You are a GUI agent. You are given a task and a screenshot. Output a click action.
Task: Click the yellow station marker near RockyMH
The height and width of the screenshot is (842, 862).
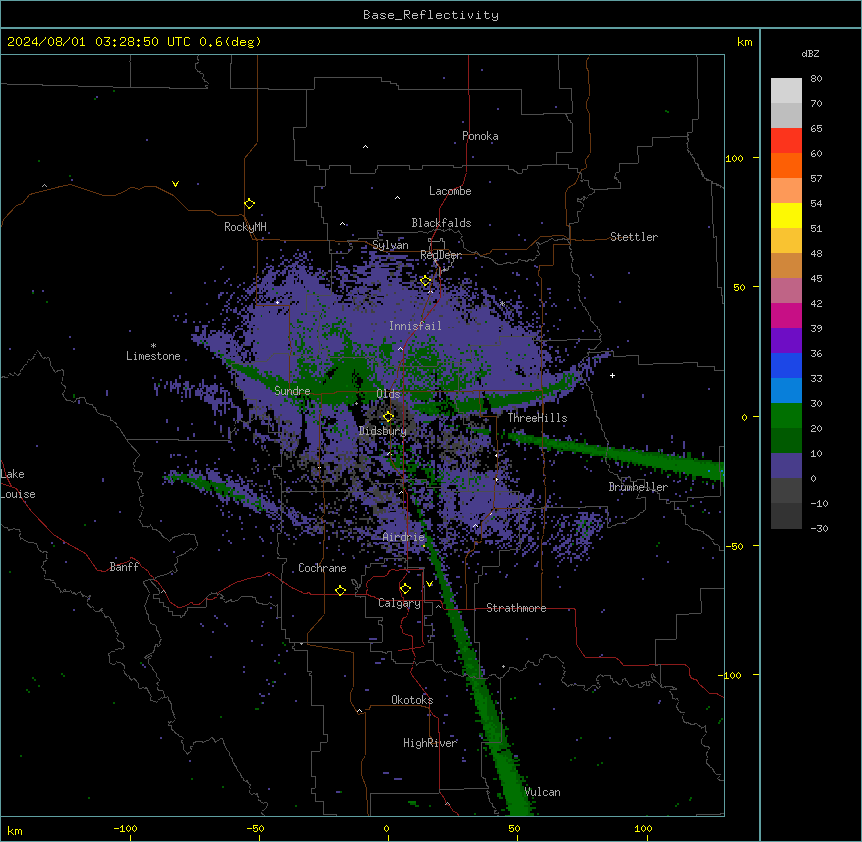(x=249, y=203)
